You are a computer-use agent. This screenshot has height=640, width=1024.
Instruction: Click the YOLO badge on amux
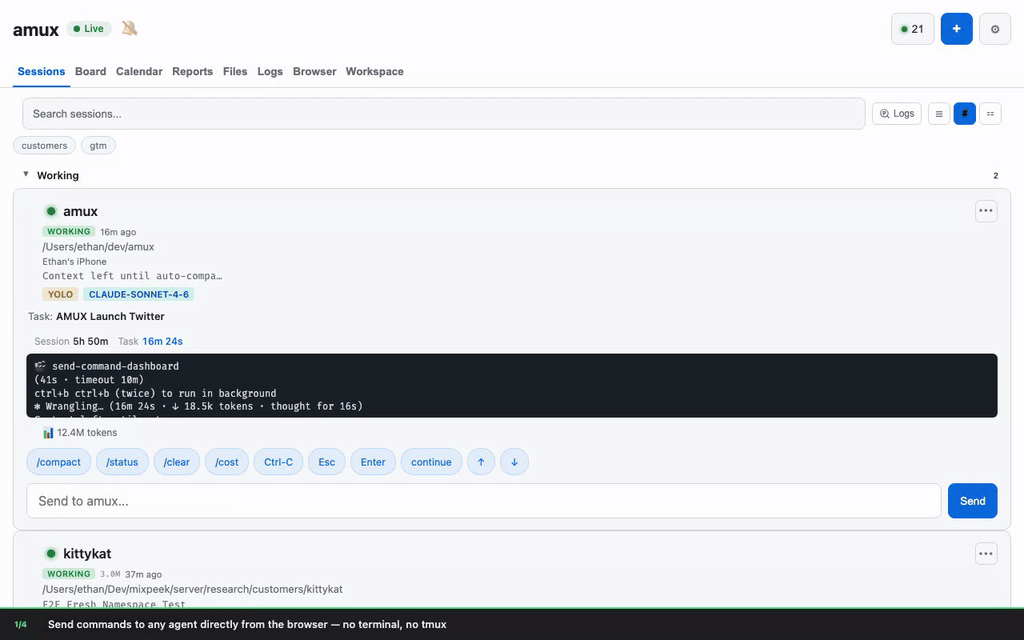coord(60,295)
